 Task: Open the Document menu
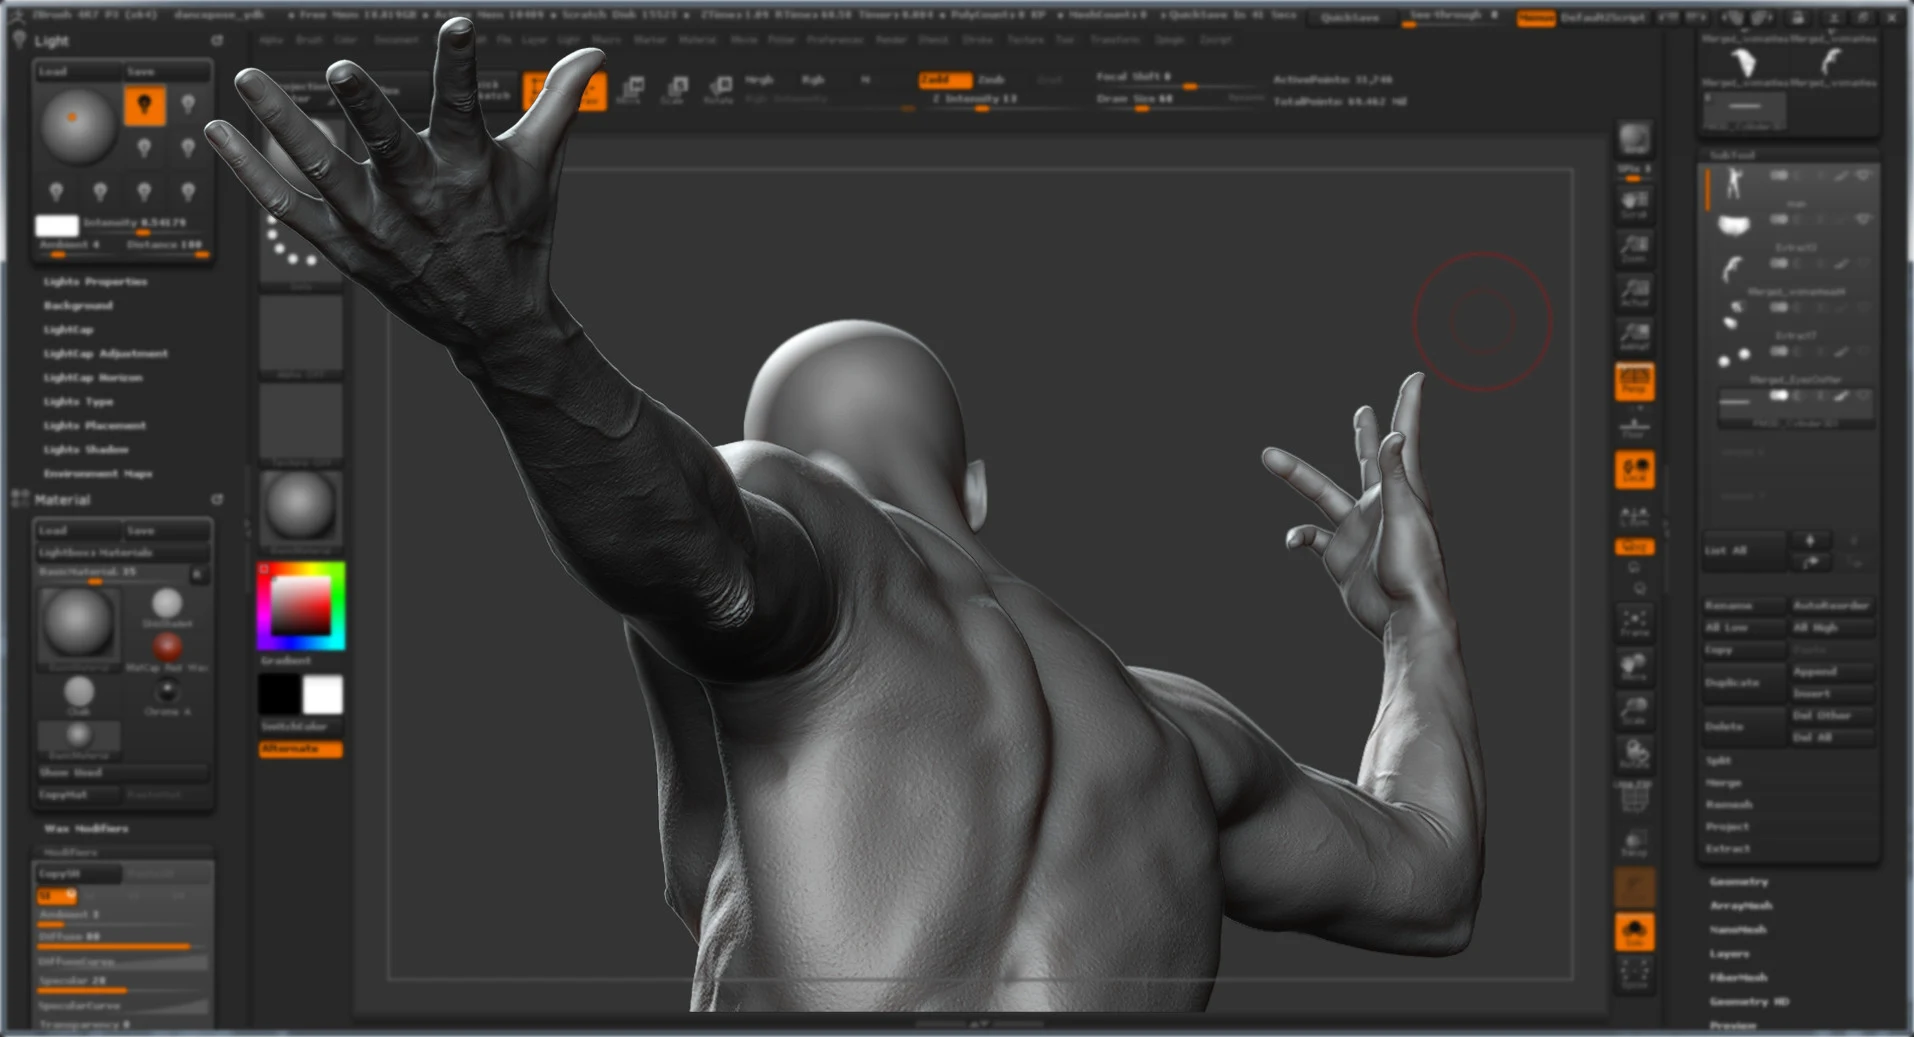click(x=397, y=40)
